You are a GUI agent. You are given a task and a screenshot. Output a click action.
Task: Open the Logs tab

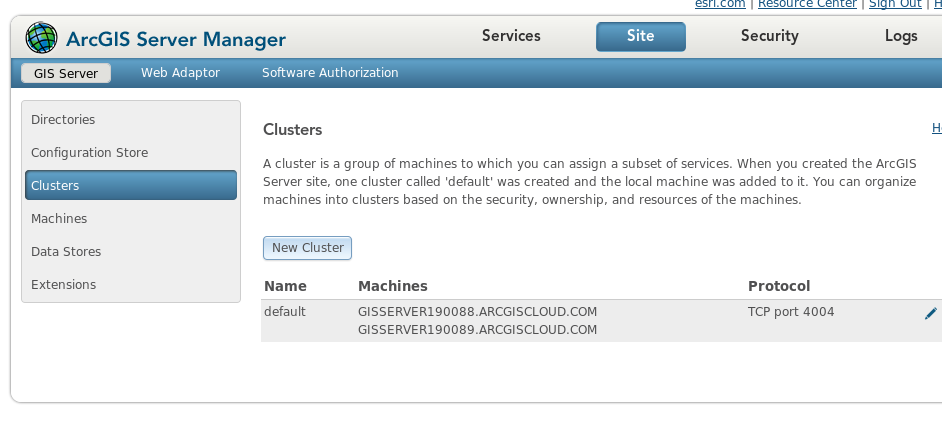901,36
